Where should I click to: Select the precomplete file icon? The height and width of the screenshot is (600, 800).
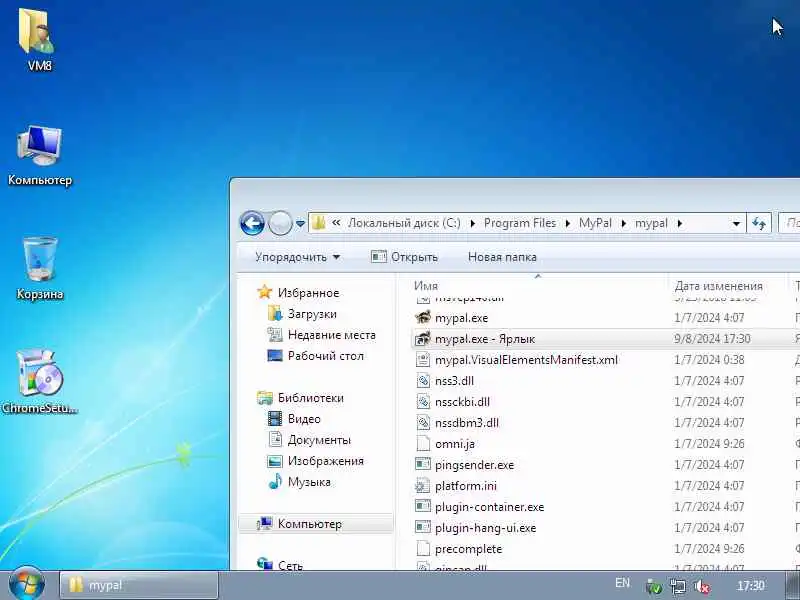coord(423,548)
